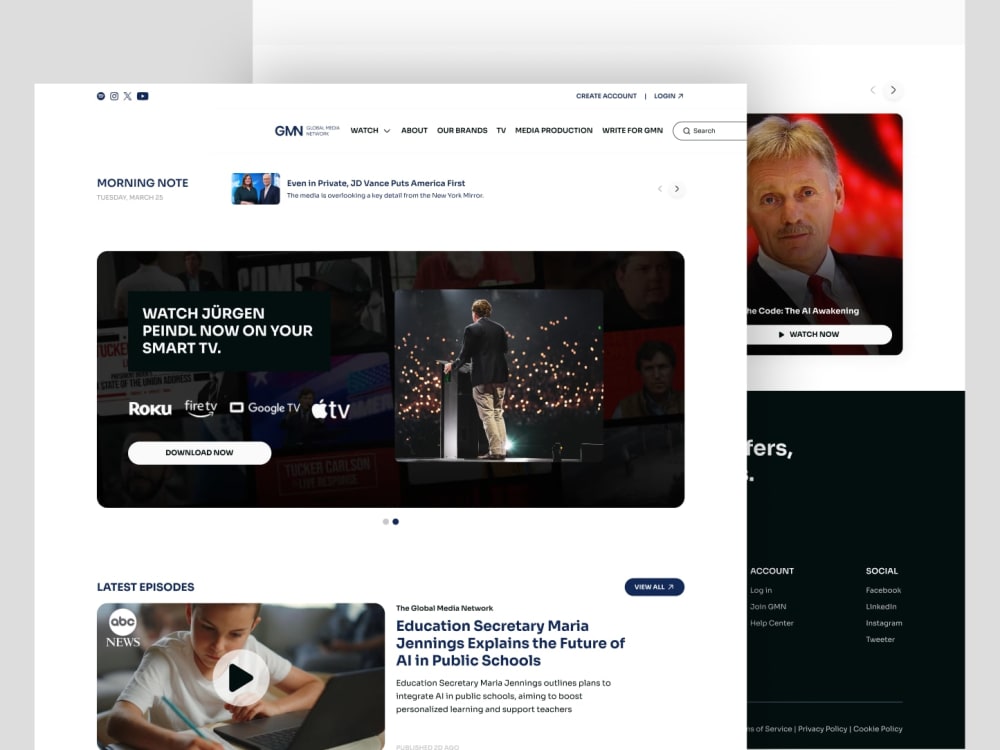Viewport: 1000px width, 750px height.
Task: Go to previous Morning Note story
Action: coord(660,189)
